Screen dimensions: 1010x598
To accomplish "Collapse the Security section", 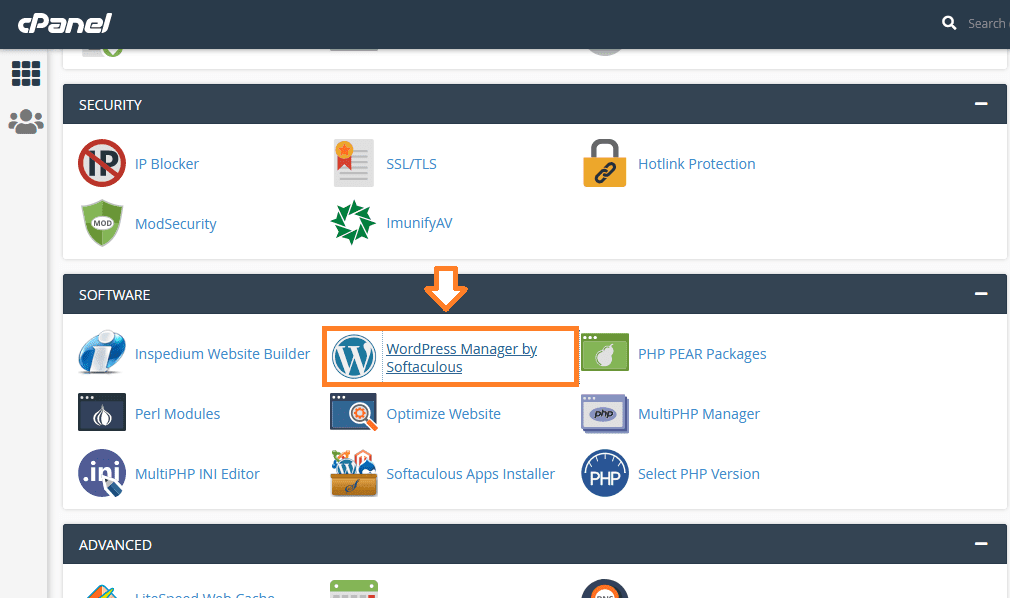I will (980, 104).
